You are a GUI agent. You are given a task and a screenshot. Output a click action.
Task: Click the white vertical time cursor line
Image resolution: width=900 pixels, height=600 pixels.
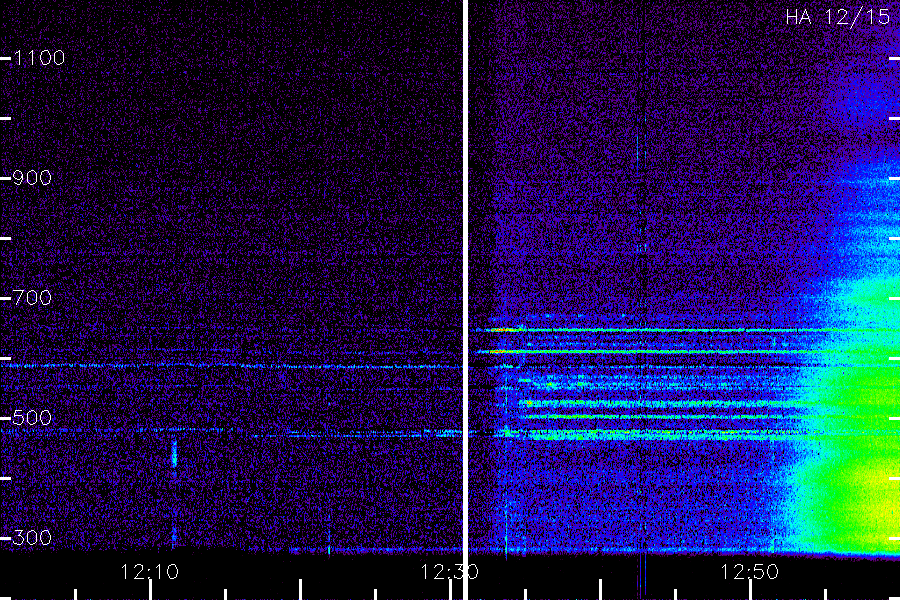[465, 300]
